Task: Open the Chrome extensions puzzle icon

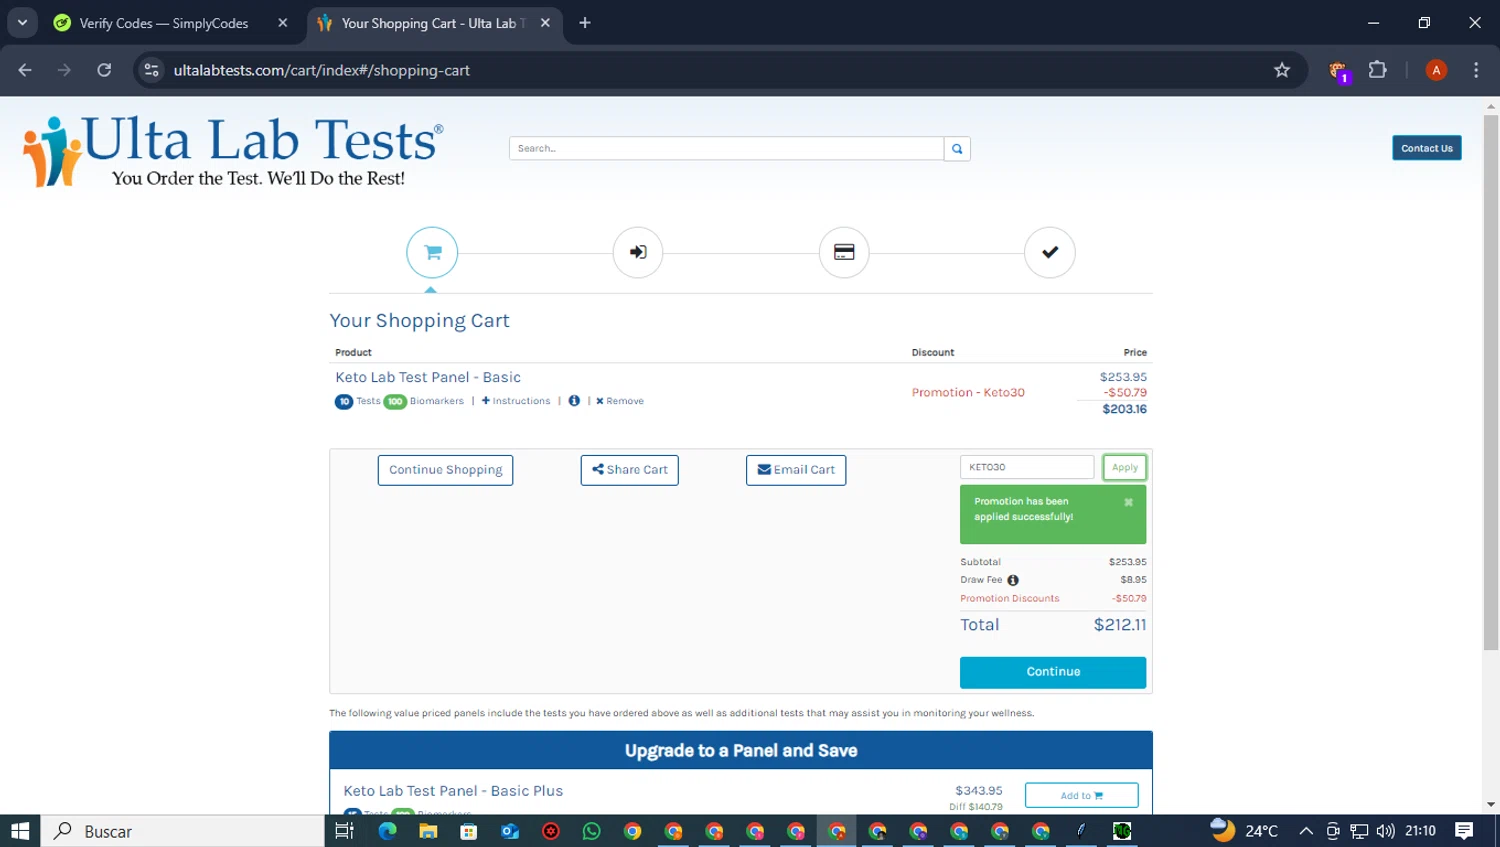Action: pos(1378,70)
